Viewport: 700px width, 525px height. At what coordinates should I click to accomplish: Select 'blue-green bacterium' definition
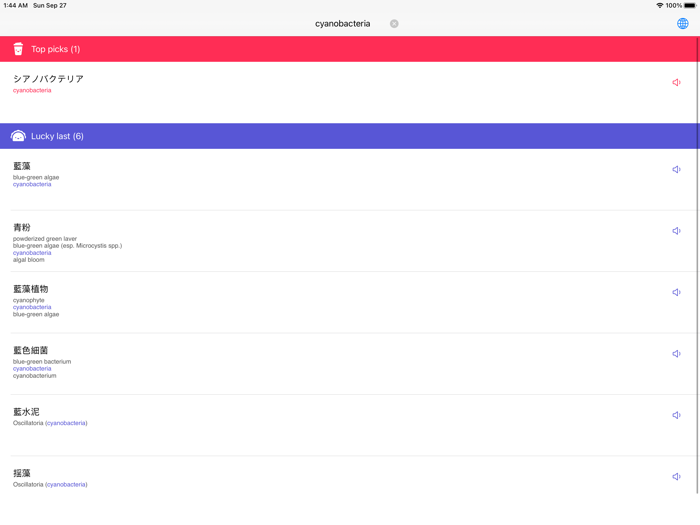click(x=42, y=362)
